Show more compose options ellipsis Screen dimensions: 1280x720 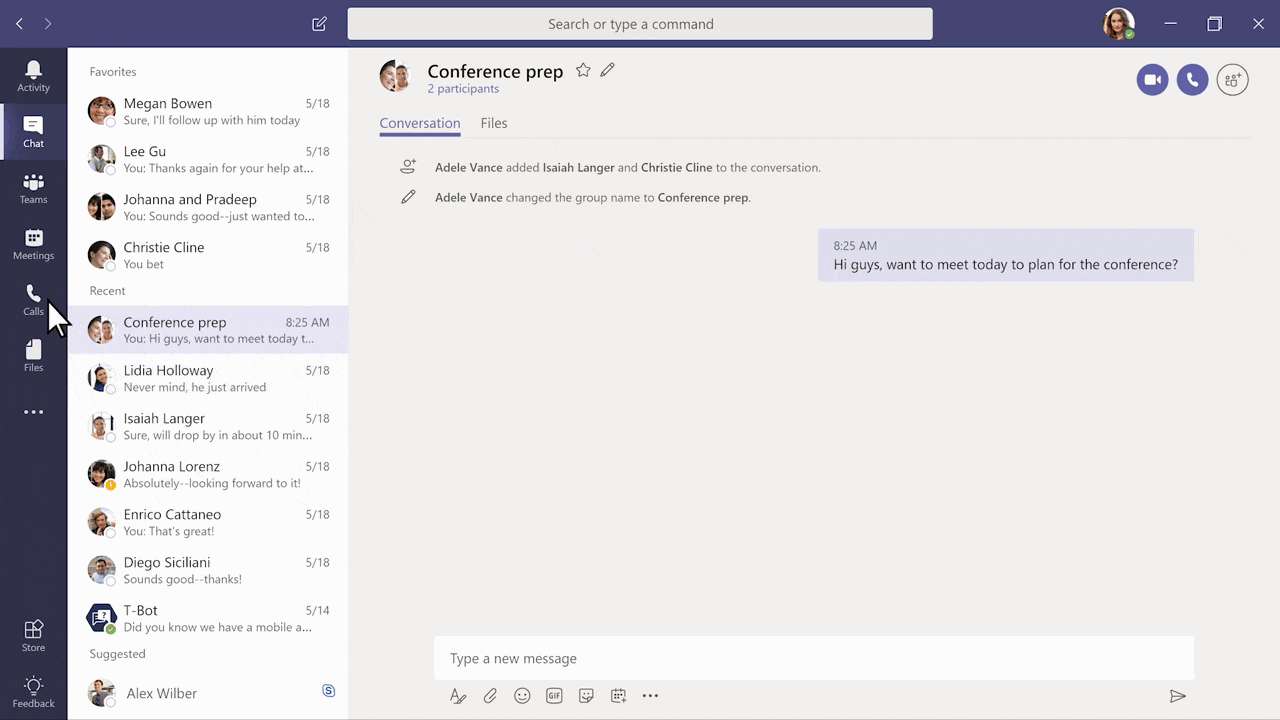(650, 696)
